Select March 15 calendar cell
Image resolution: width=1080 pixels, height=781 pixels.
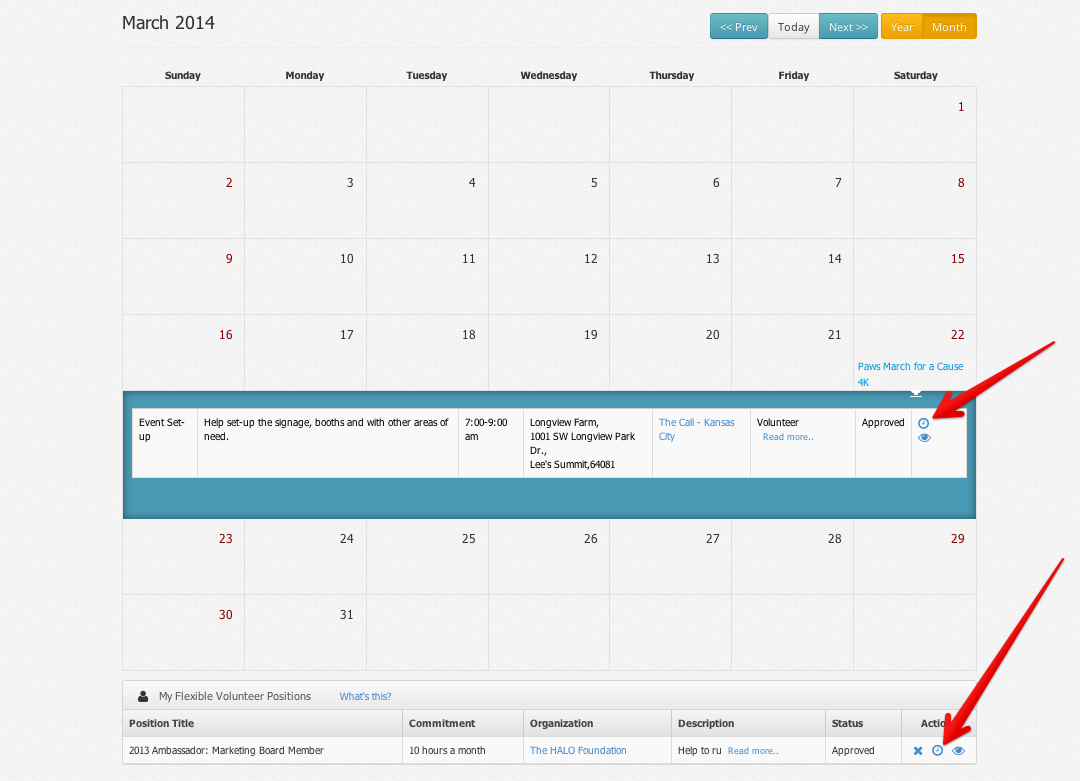914,276
